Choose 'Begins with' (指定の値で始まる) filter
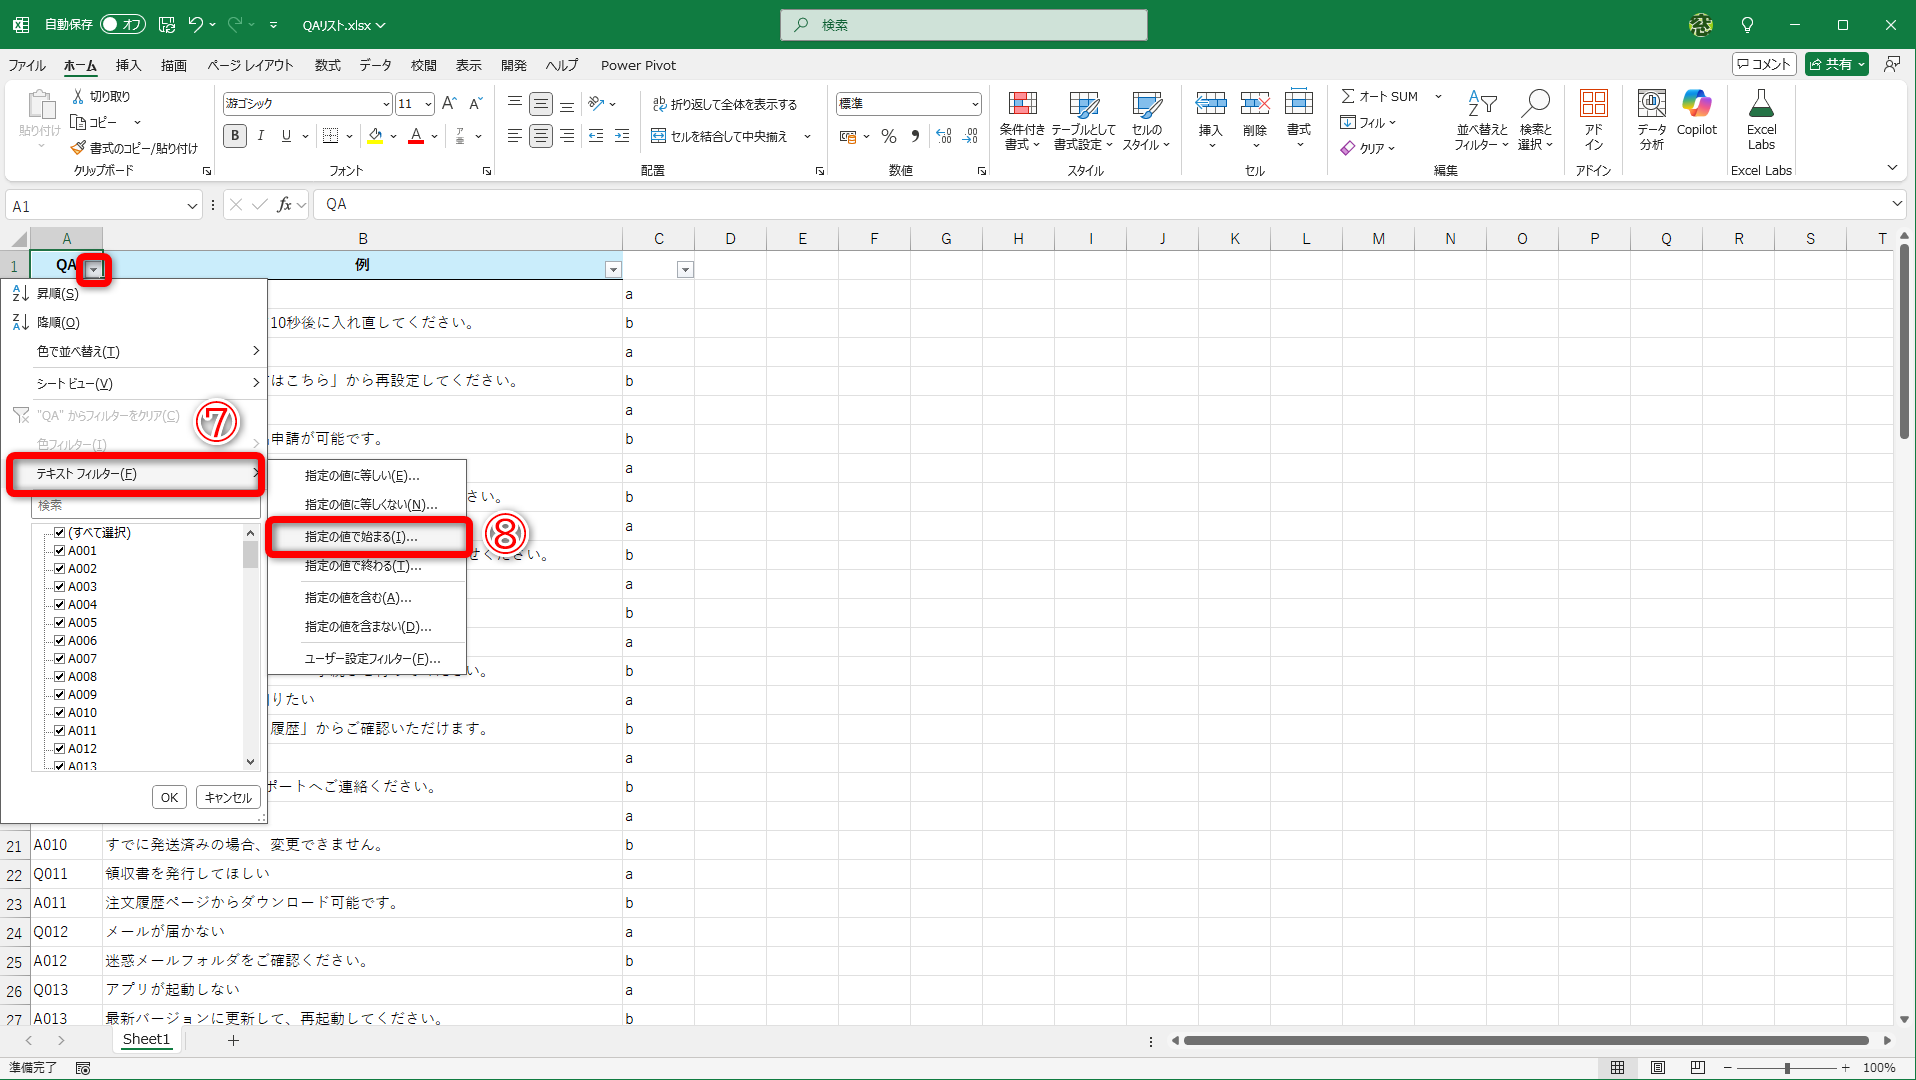Image resolution: width=1916 pixels, height=1080 pixels. [367, 537]
